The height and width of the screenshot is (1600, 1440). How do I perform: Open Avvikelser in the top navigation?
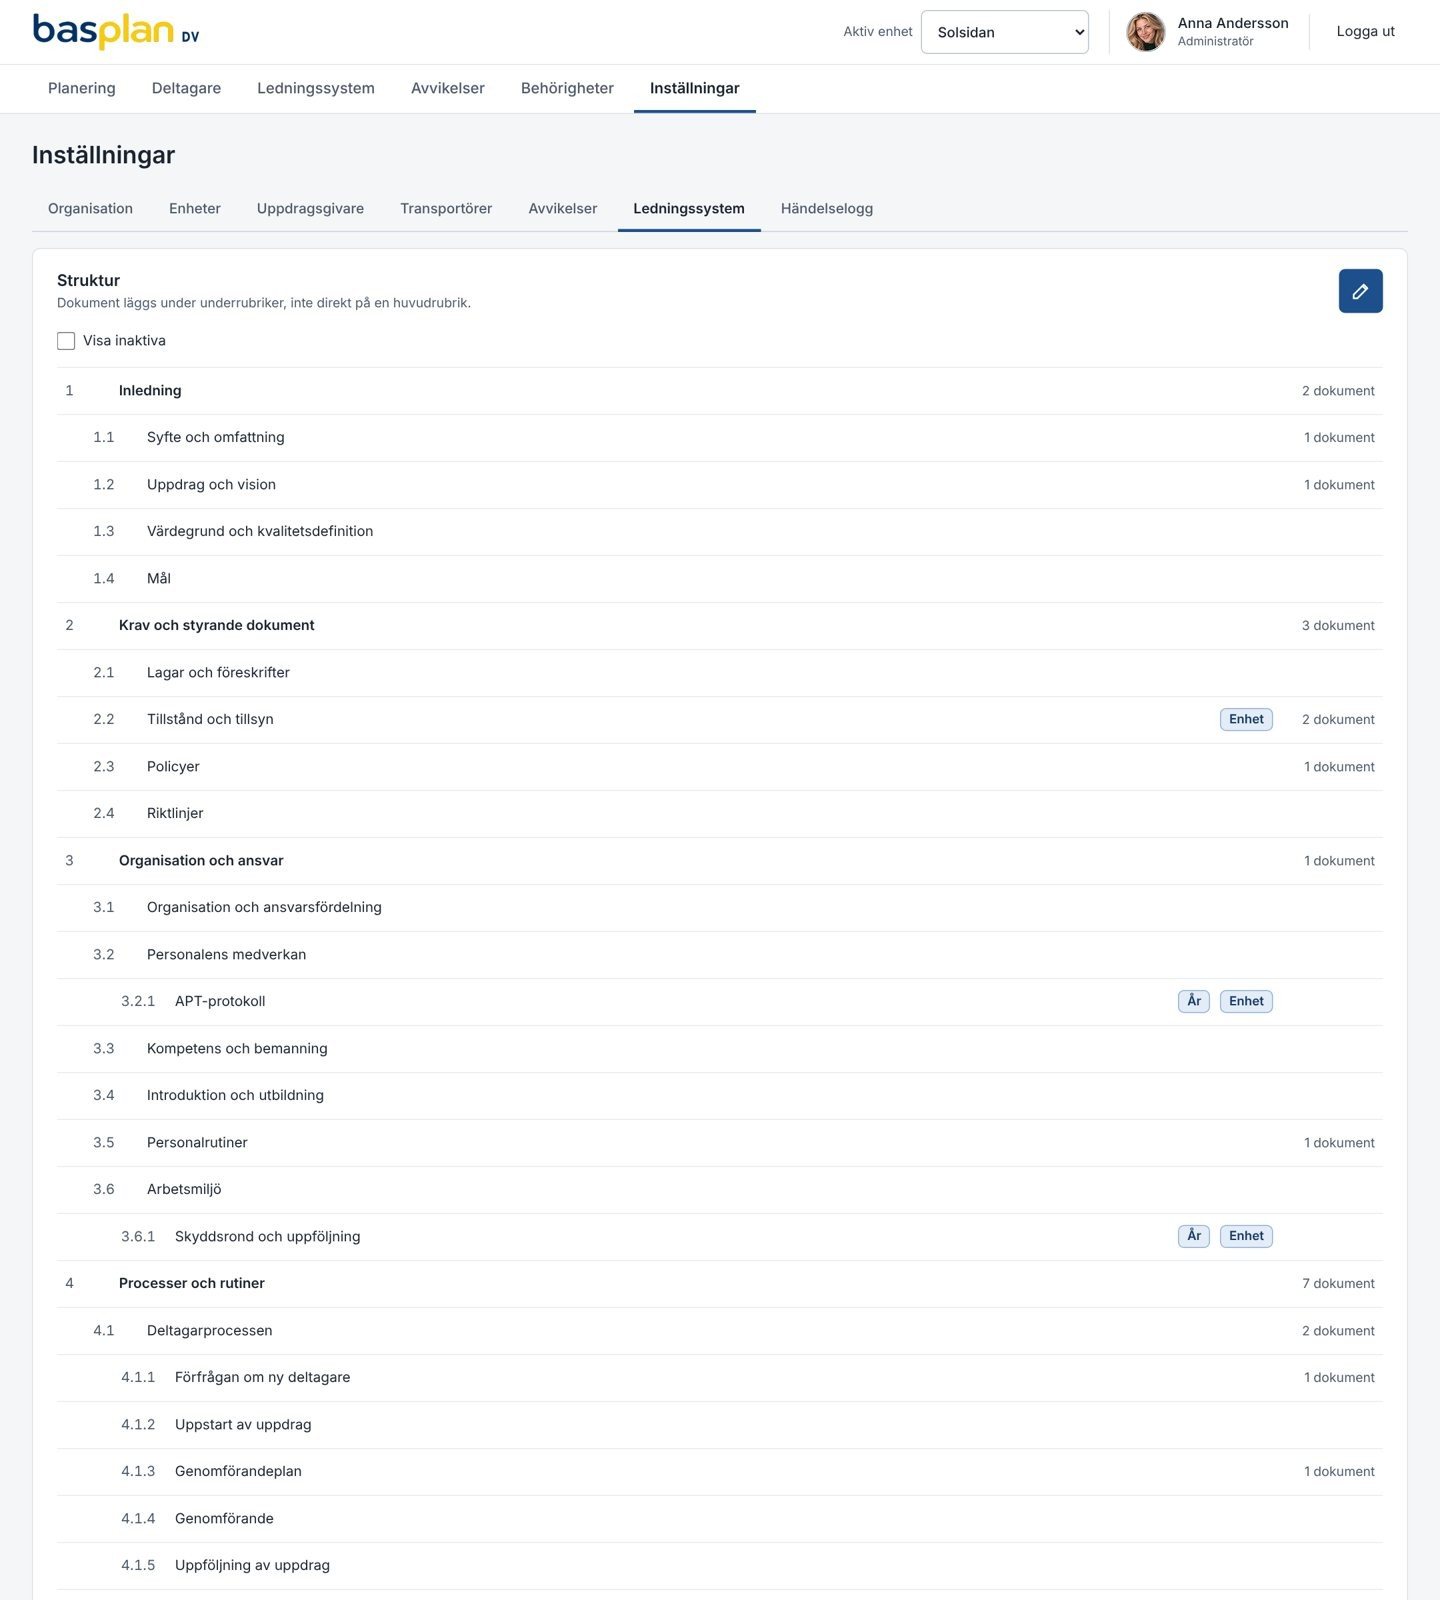coord(448,88)
